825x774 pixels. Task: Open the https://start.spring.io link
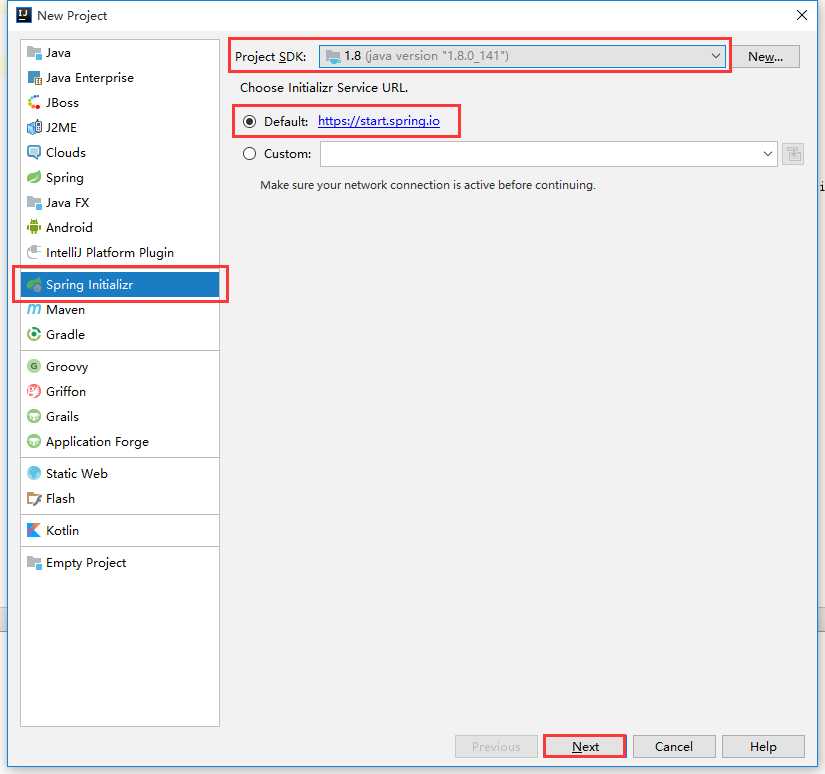[x=379, y=121]
